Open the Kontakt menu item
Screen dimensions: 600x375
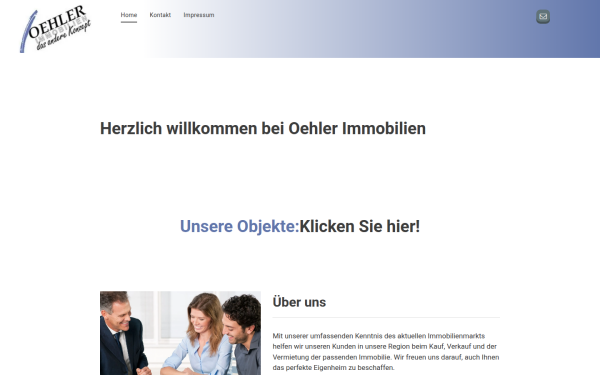(x=160, y=15)
